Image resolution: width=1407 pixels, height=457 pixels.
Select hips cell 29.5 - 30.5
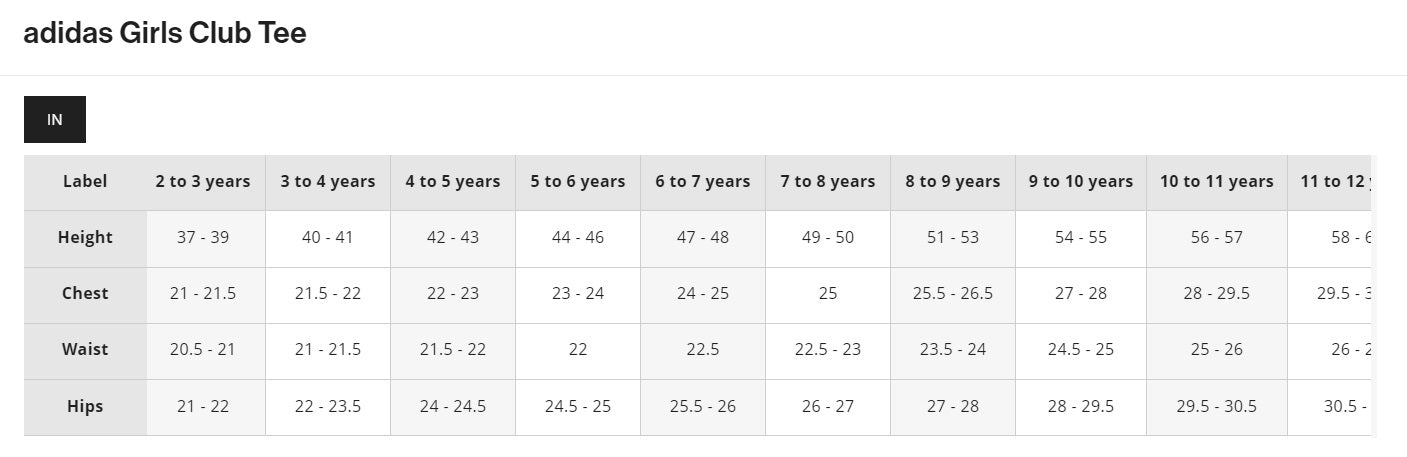tap(1217, 406)
